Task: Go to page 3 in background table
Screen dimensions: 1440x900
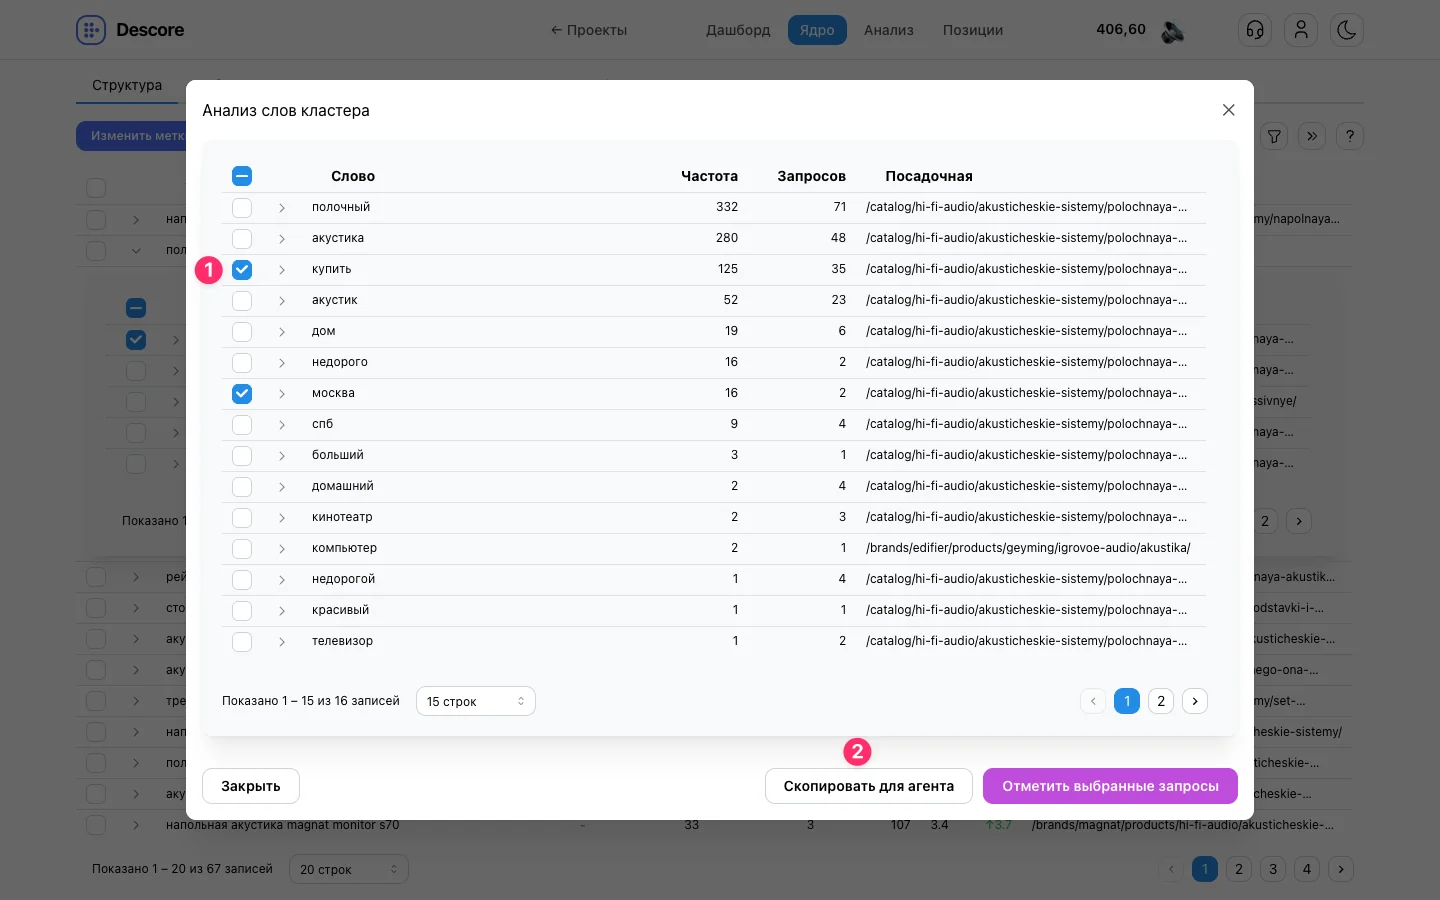Action: point(1273,869)
